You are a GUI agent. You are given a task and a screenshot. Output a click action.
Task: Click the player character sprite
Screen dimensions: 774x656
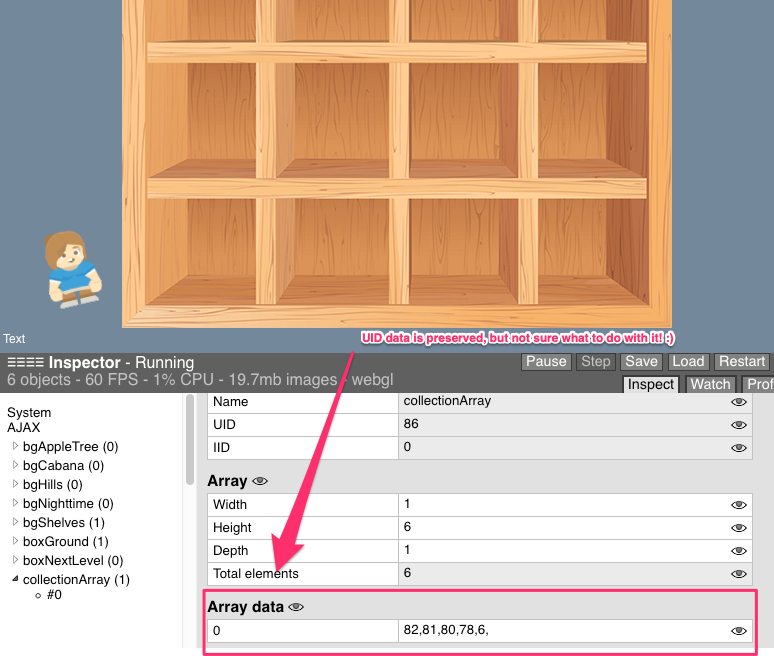click(73, 270)
